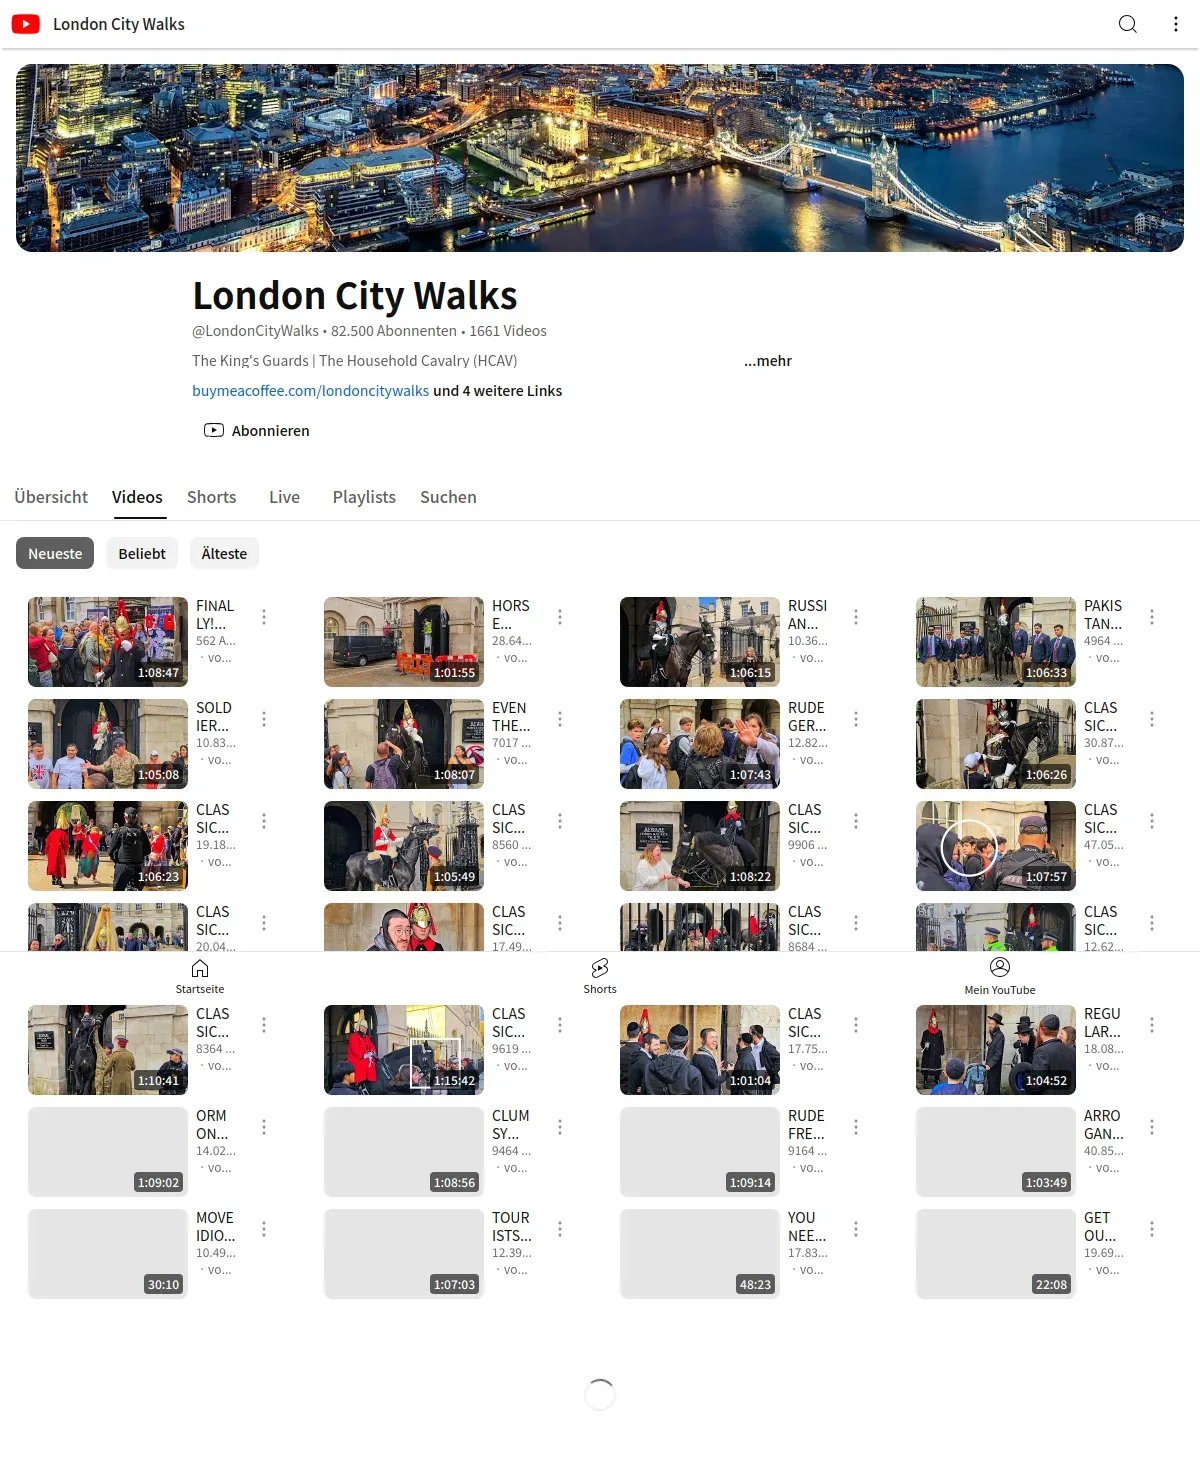Open the placeholder thumbnail with duration 22:08
Viewport: 1200px width, 1471px height.
pyautogui.click(x=996, y=1254)
